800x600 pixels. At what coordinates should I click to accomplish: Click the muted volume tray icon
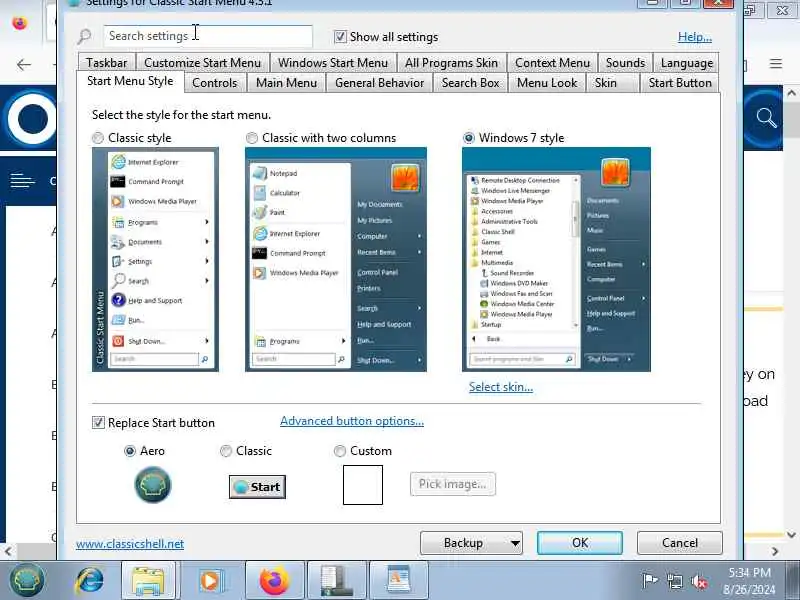[x=699, y=581]
